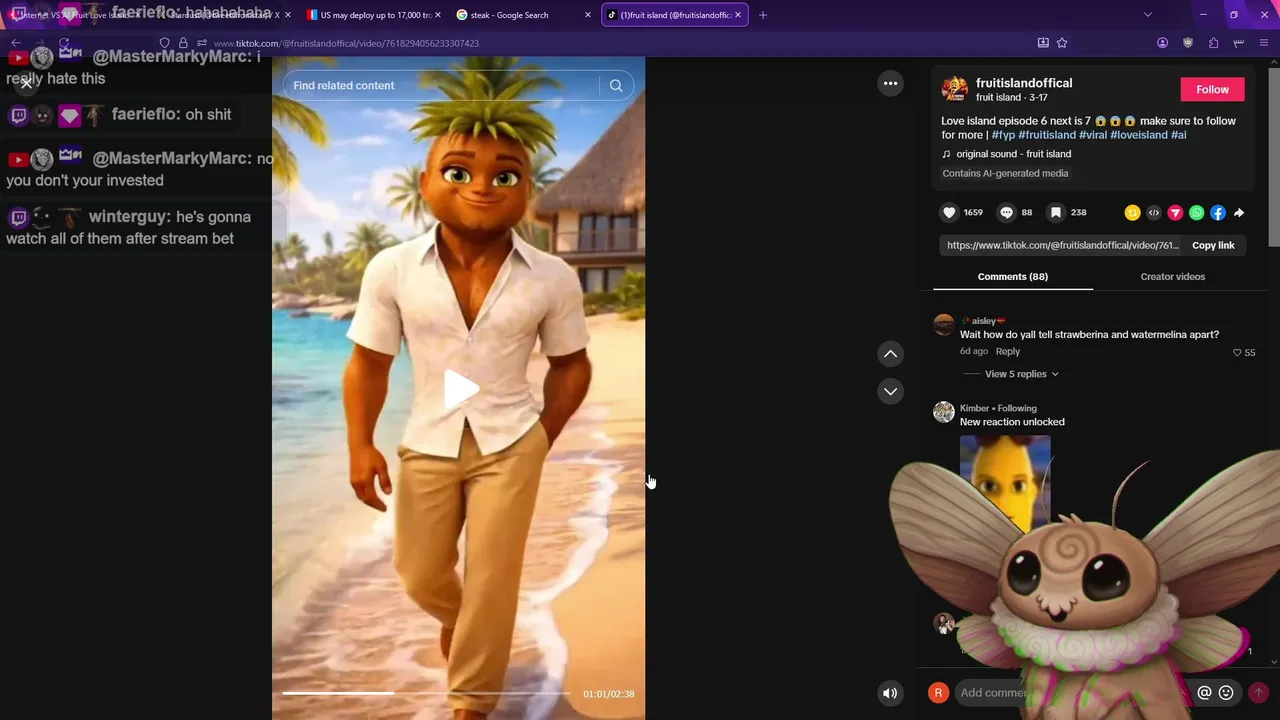The image size is (1280, 720).
Task: Click the video link URL text box
Action: tap(1062, 245)
